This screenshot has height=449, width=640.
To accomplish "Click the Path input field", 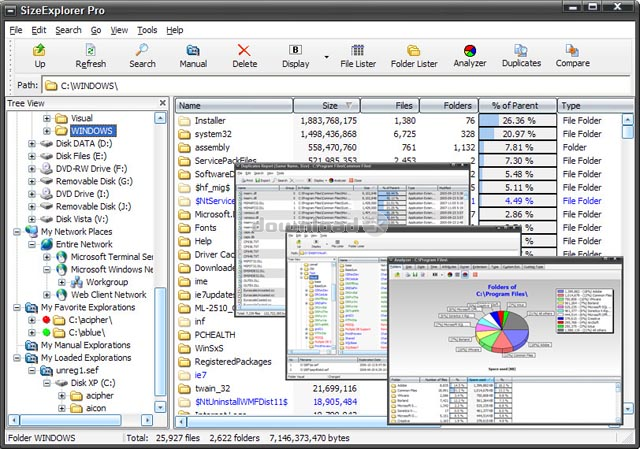I will (x=335, y=86).
